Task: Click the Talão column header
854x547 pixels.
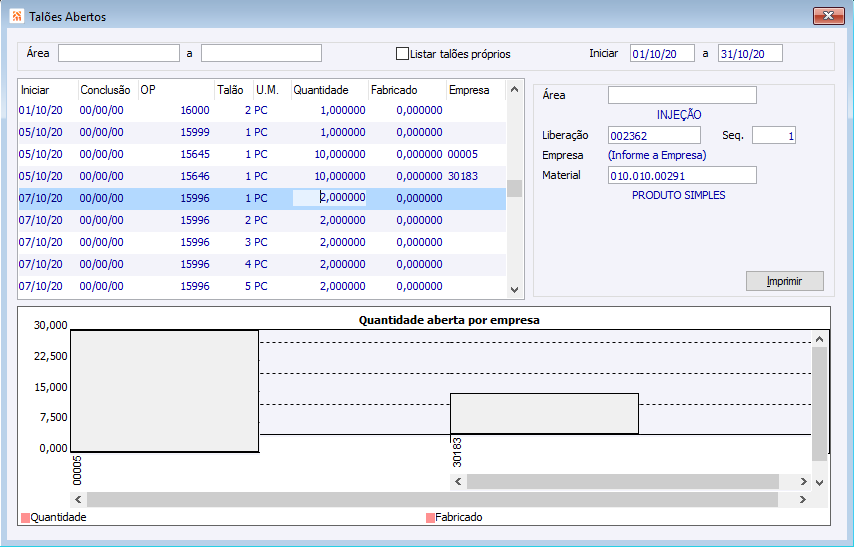Action: coord(234,90)
